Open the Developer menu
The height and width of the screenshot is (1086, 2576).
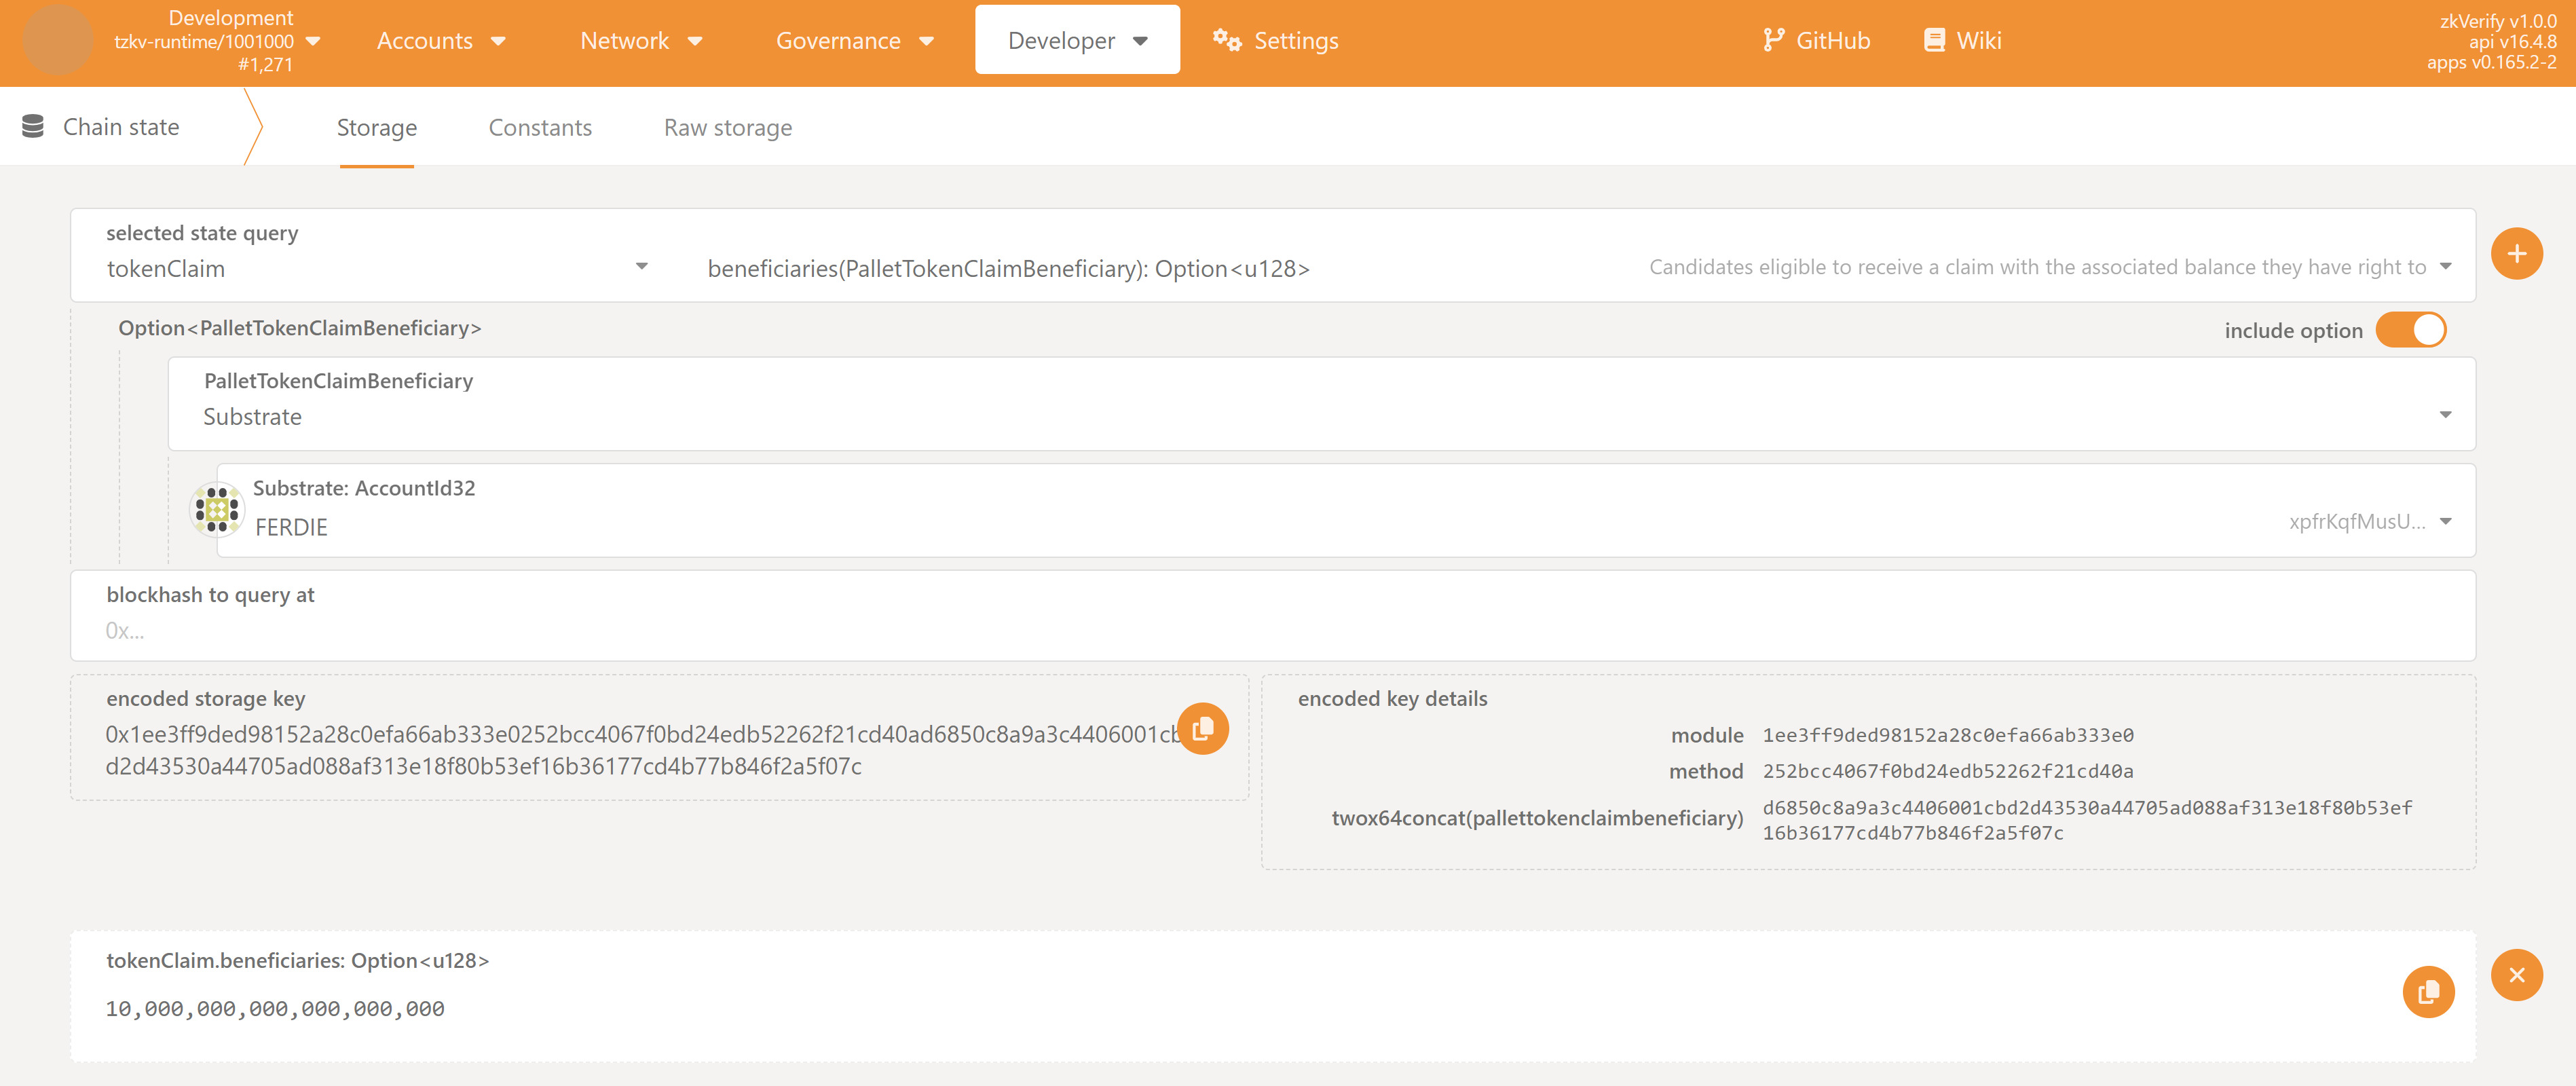pyautogui.click(x=1077, y=41)
